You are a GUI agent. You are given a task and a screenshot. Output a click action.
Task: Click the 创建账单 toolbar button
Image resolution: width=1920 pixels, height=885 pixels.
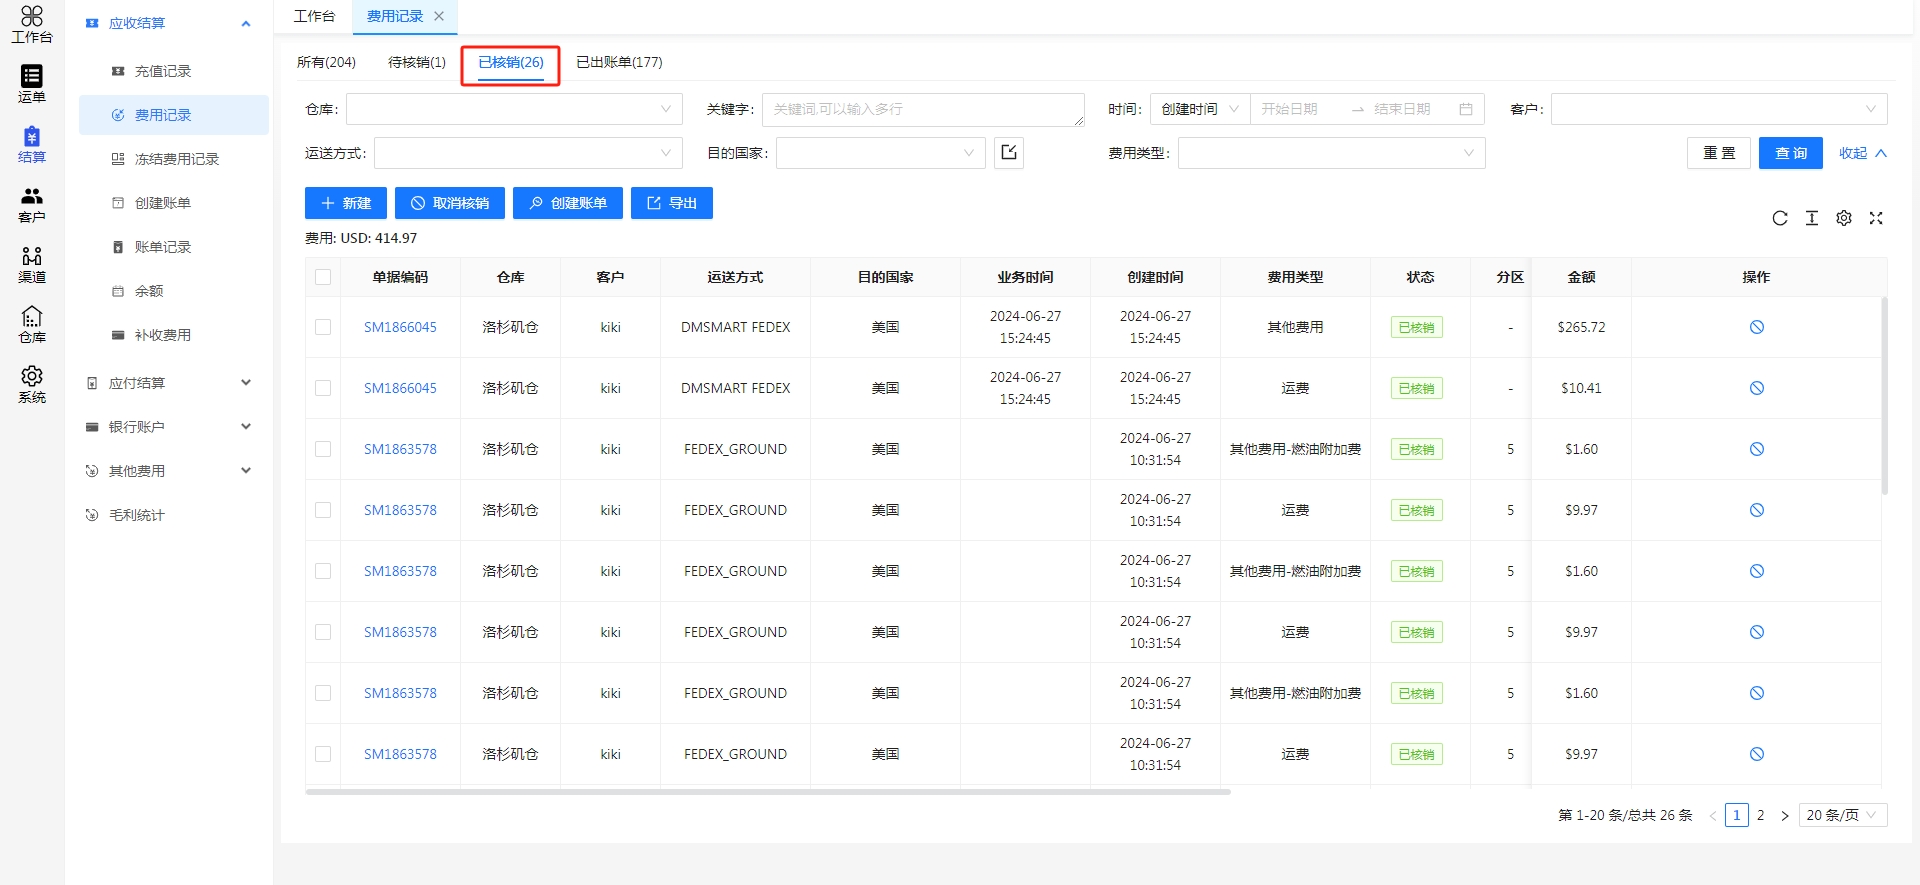click(568, 203)
